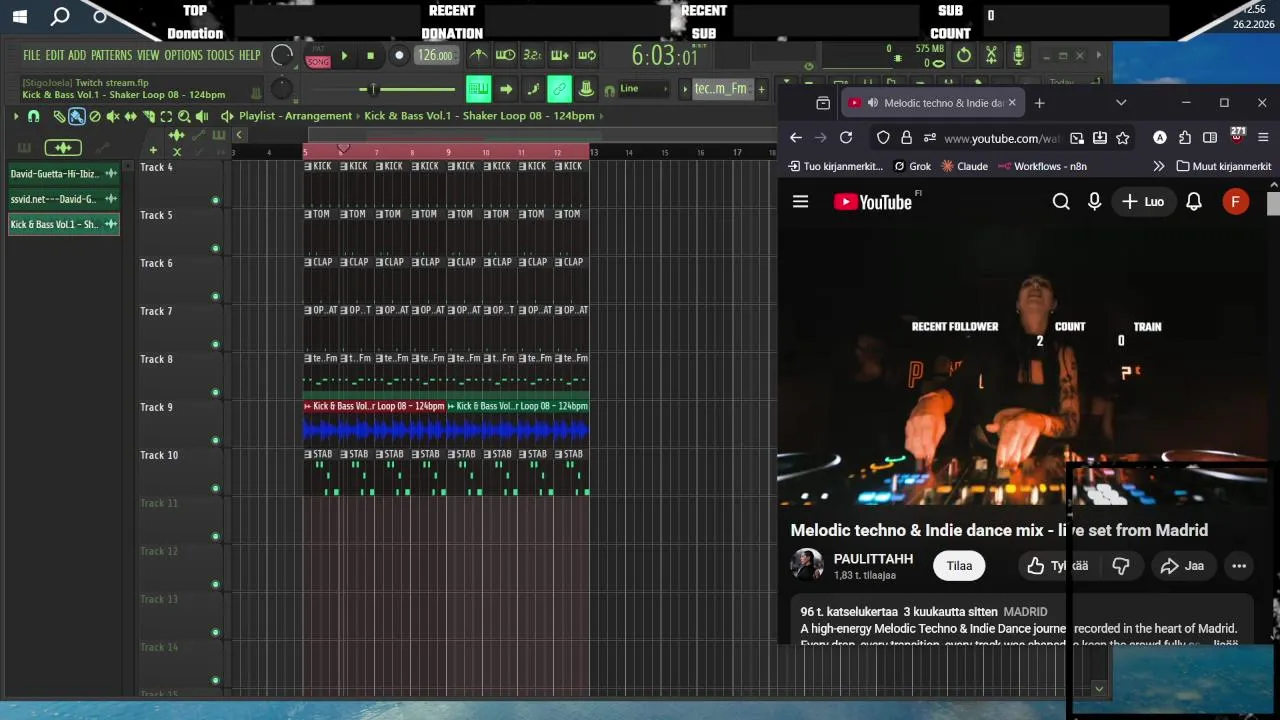Toggle typing keyboard to piano button

(479, 89)
